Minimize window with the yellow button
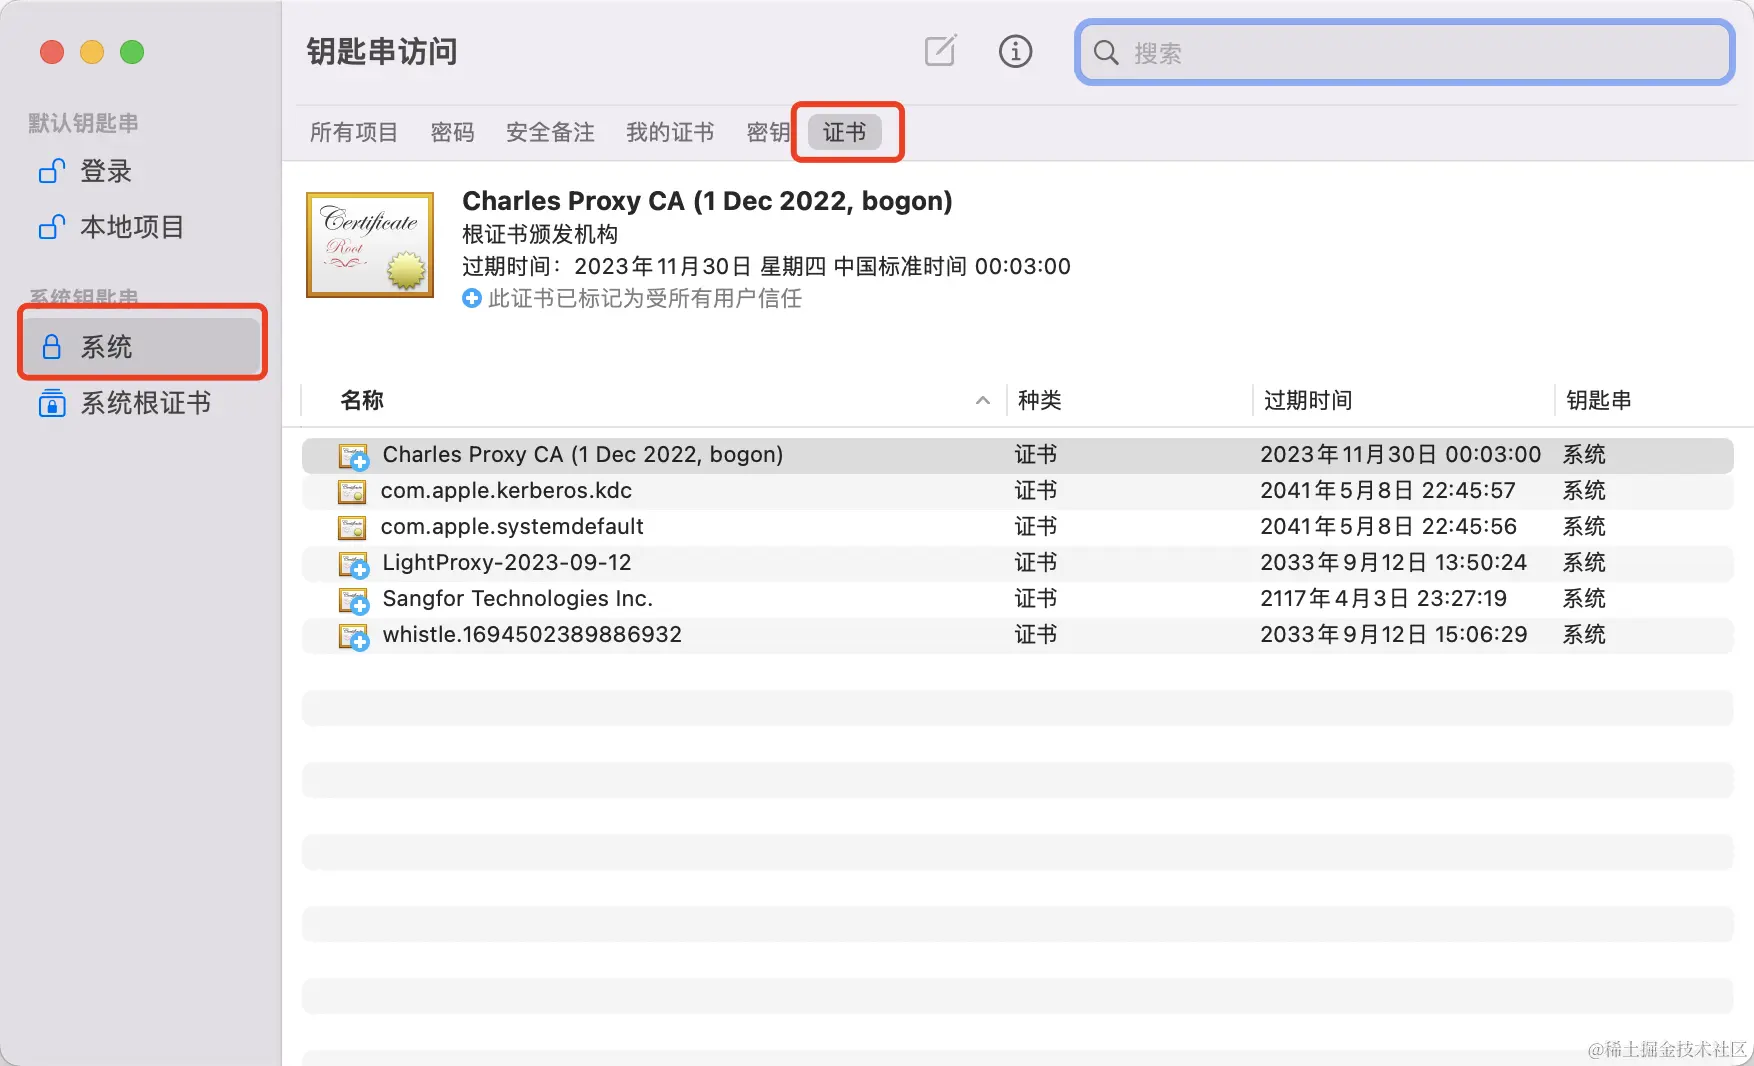This screenshot has width=1754, height=1066. [x=92, y=52]
